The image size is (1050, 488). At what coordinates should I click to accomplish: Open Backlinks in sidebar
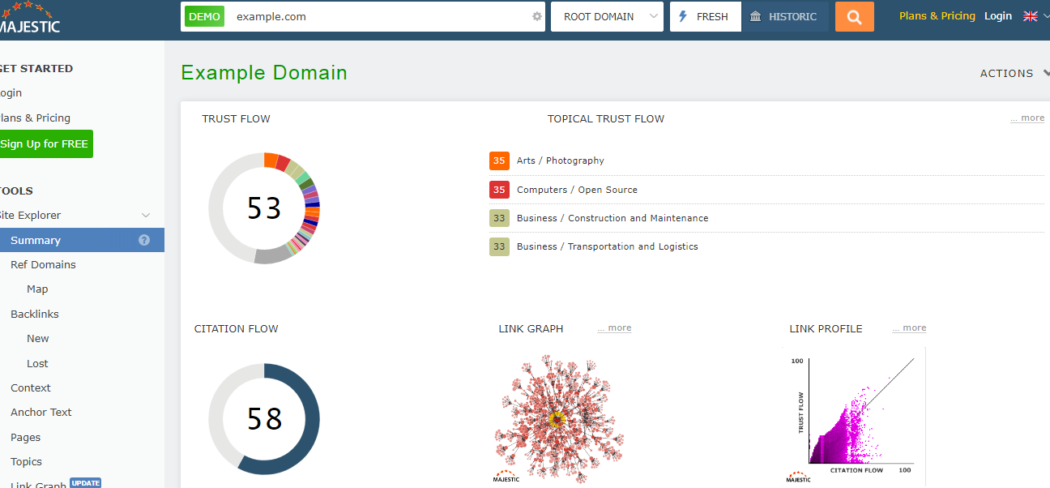coord(35,314)
